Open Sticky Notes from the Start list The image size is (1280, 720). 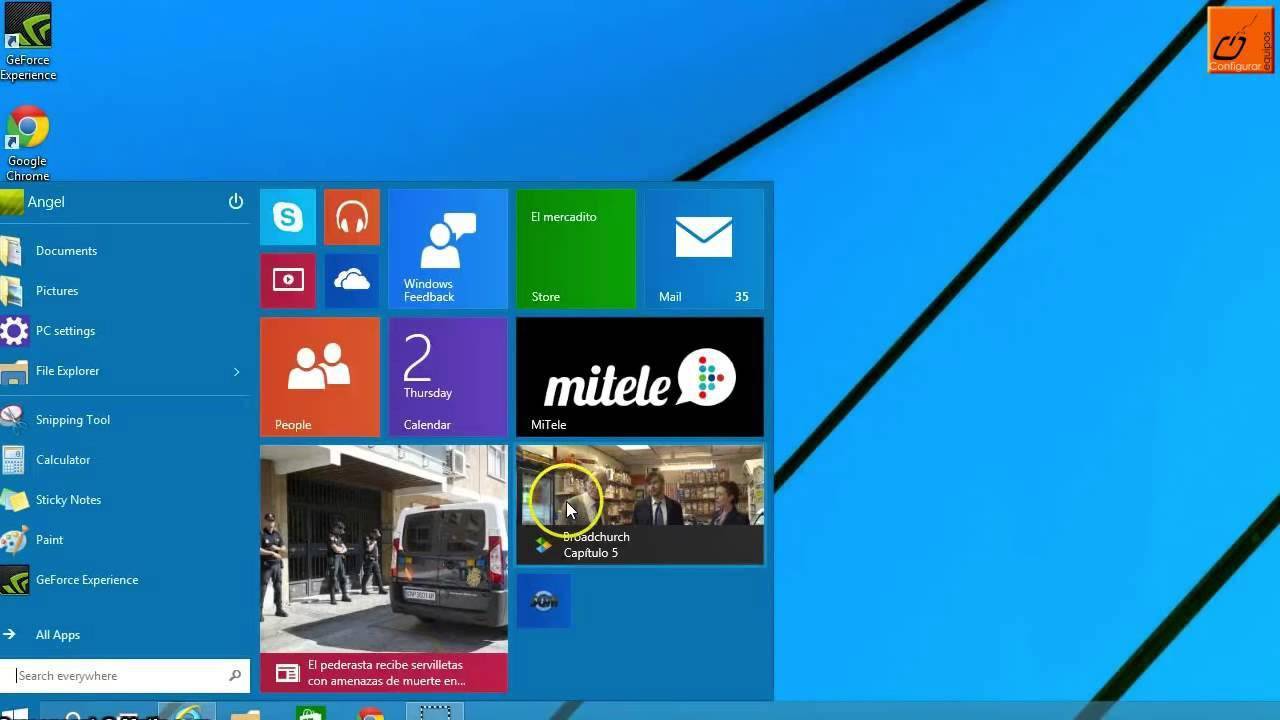[x=68, y=500]
